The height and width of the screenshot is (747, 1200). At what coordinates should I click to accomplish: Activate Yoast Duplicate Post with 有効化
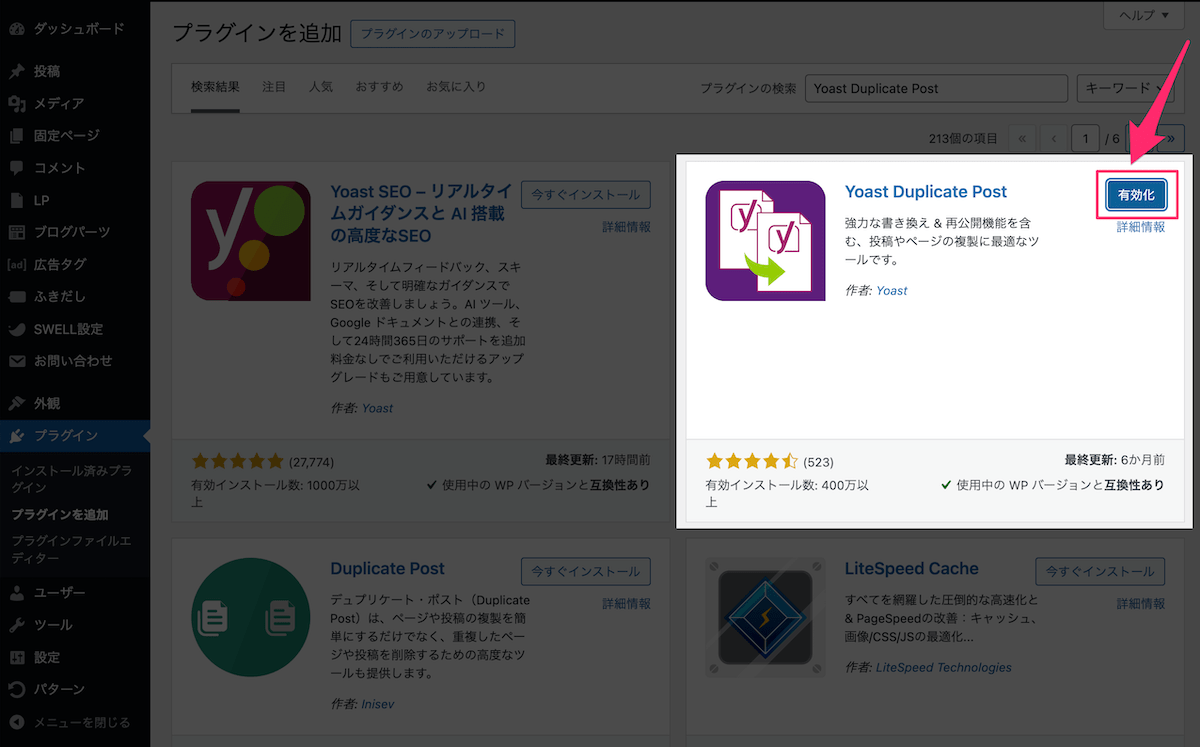[1136, 195]
